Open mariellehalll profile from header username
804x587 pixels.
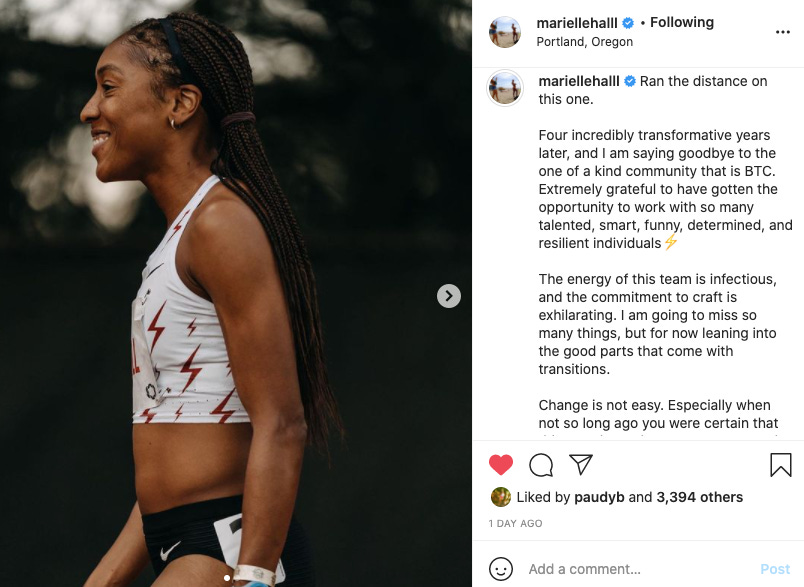(577, 23)
